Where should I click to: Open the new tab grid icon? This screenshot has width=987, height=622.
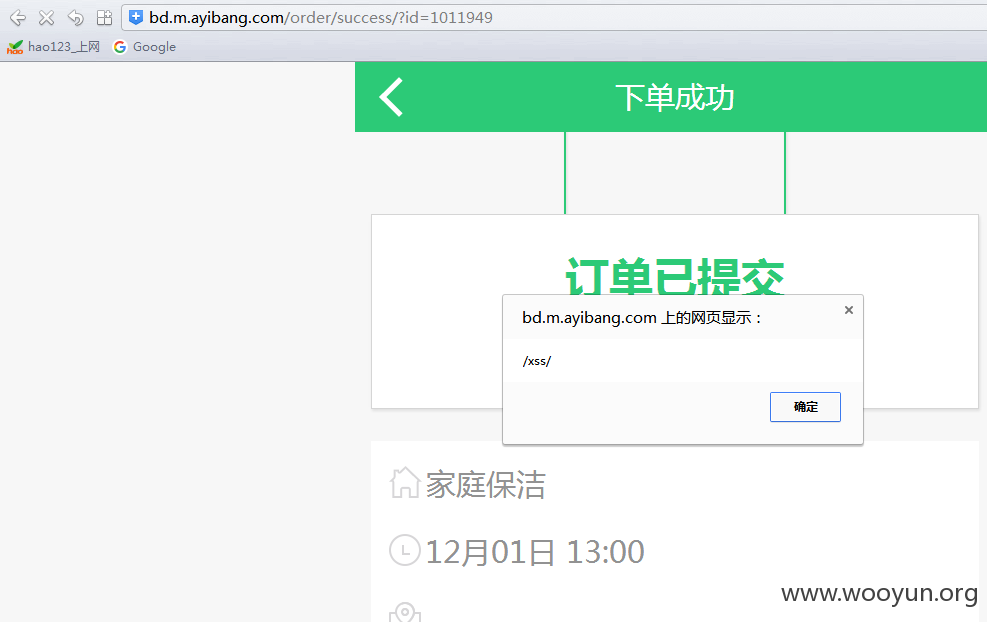click(x=104, y=18)
